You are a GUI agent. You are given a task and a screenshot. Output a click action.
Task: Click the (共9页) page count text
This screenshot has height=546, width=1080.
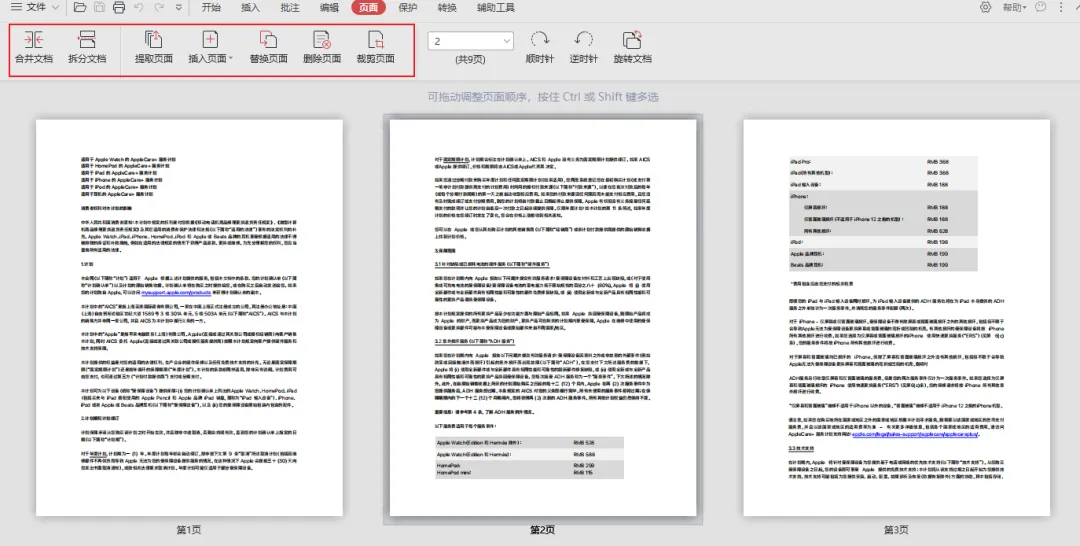(x=470, y=59)
